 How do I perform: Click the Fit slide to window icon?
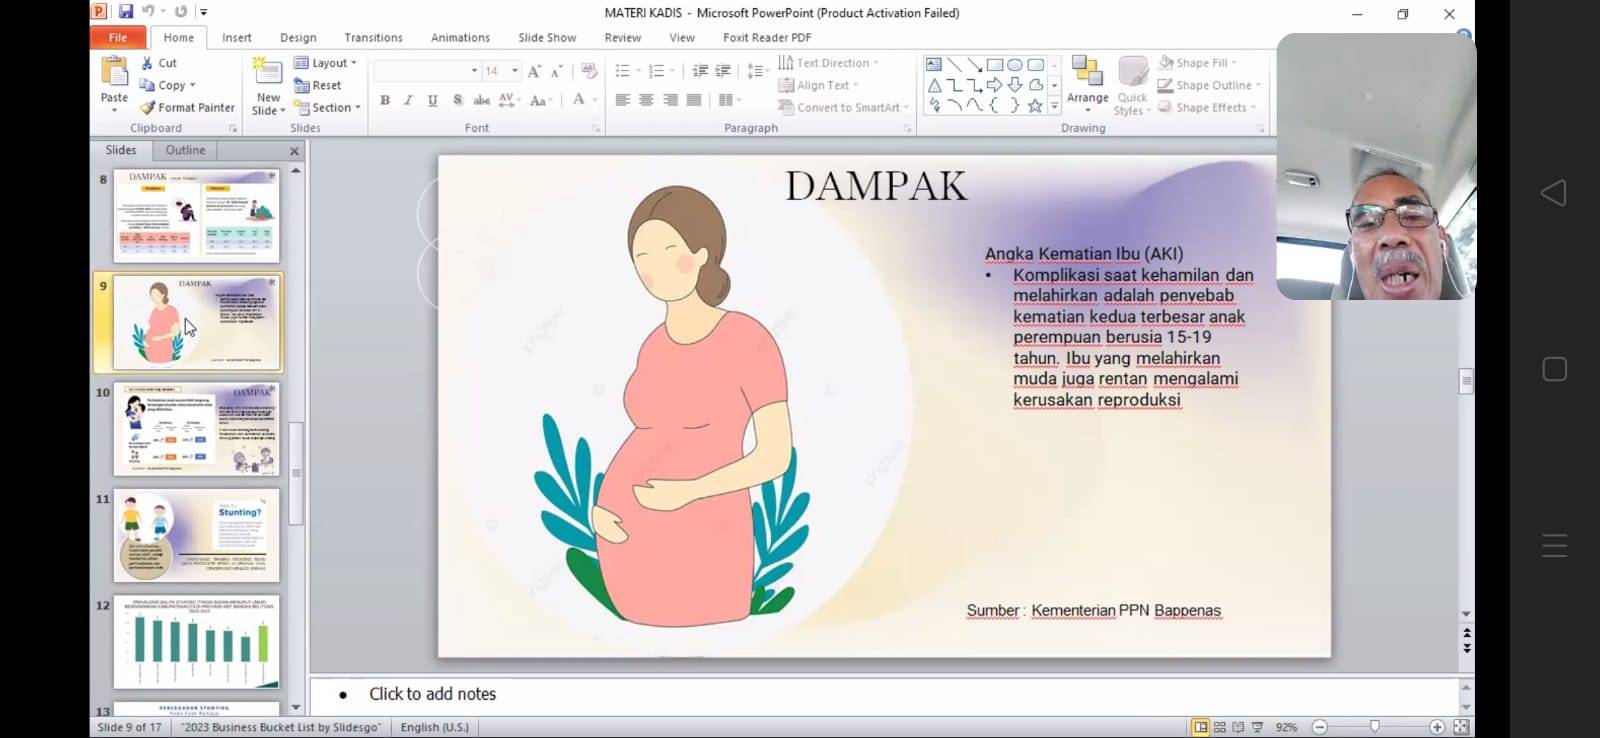(x=1461, y=727)
